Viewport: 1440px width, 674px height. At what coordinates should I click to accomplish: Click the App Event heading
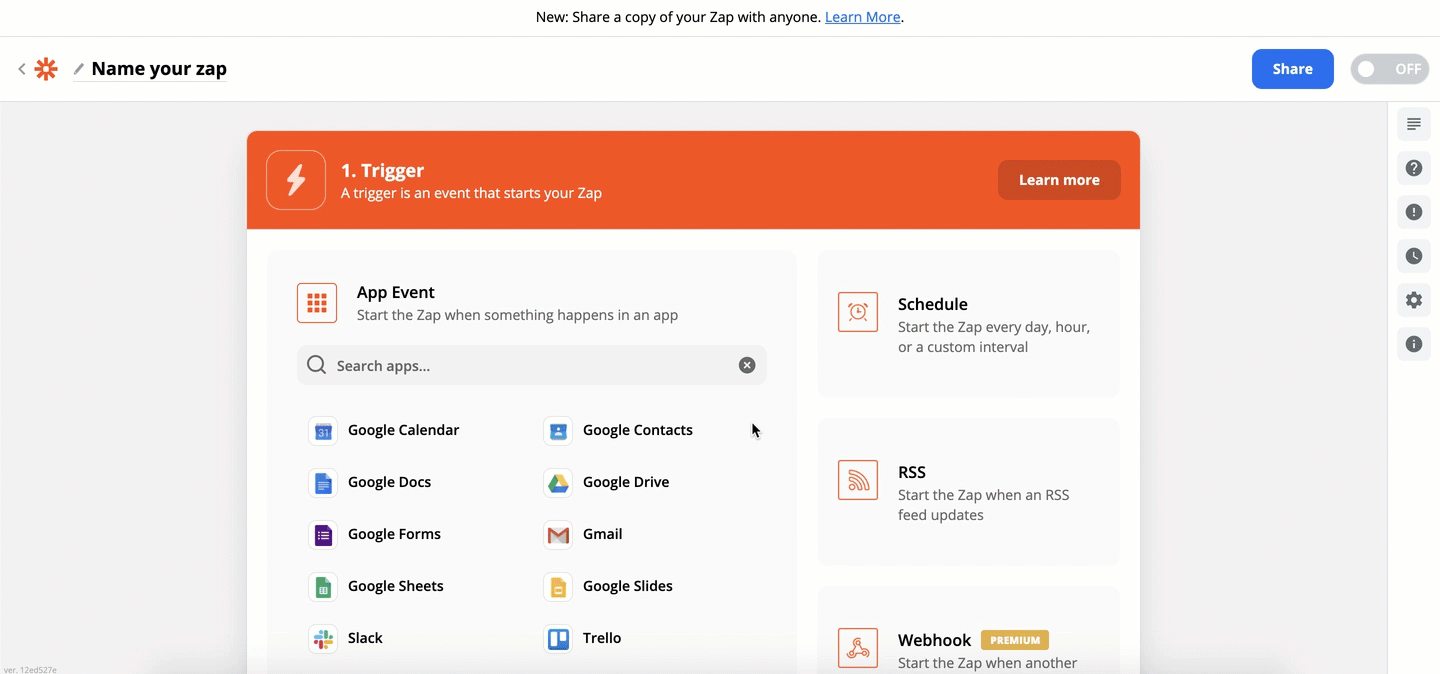click(x=396, y=292)
